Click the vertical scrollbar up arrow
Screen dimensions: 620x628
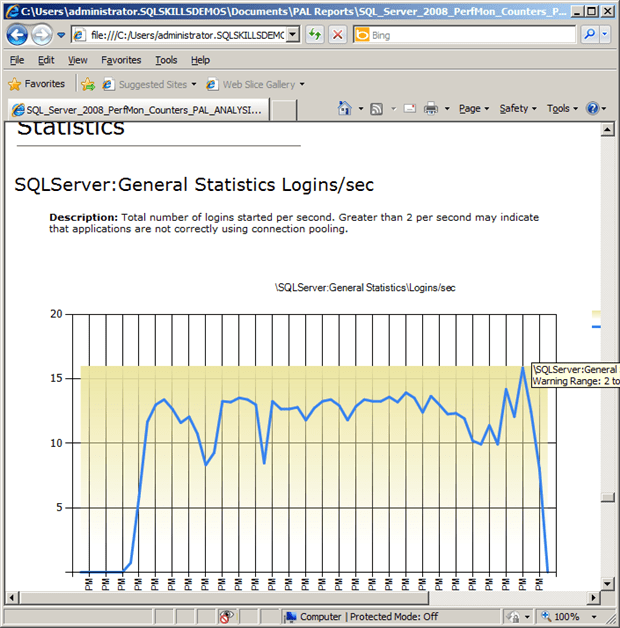coord(608,129)
